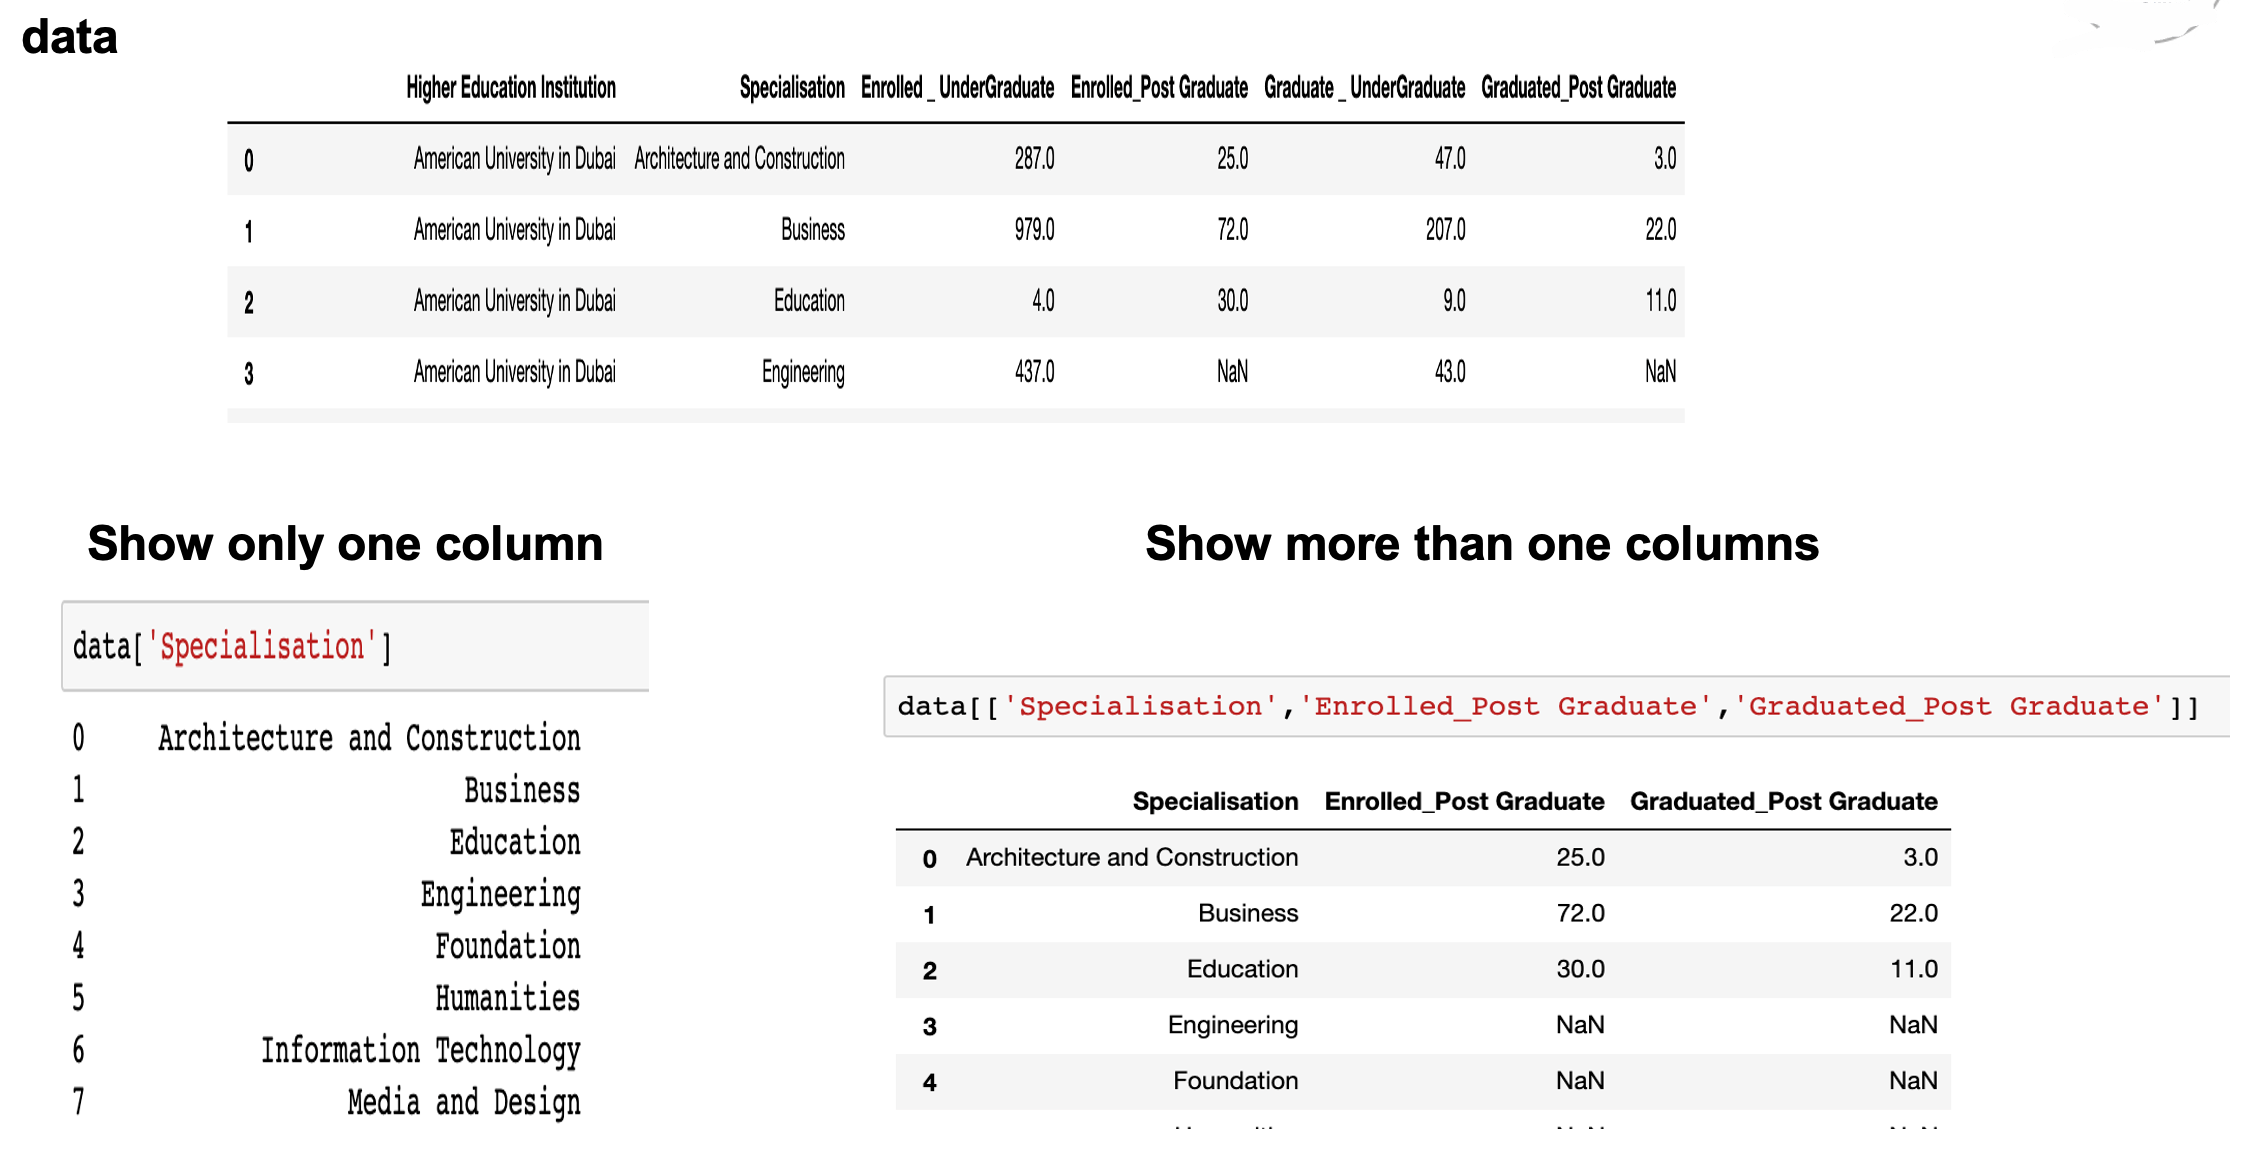Click Architecture and Construction in top table
2244x1166 pixels.
(739, 159)
